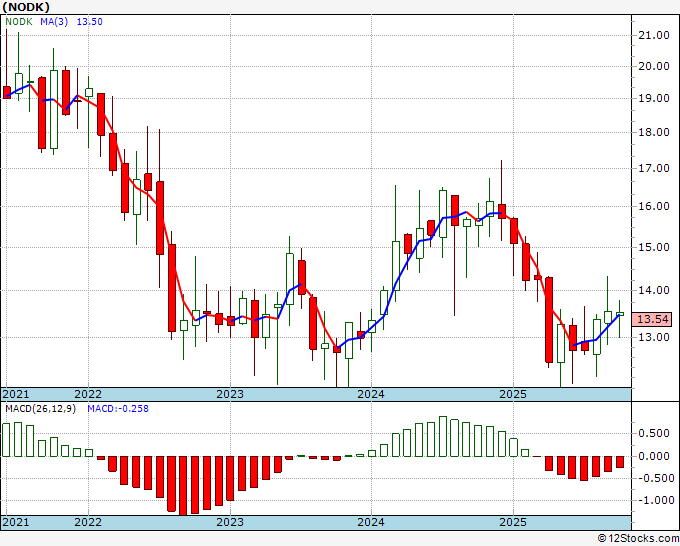Click 2023 on the price chart timeline
The width and height of the screenshot is (680, 546).
pyautogui.click(x=230, y=394)
